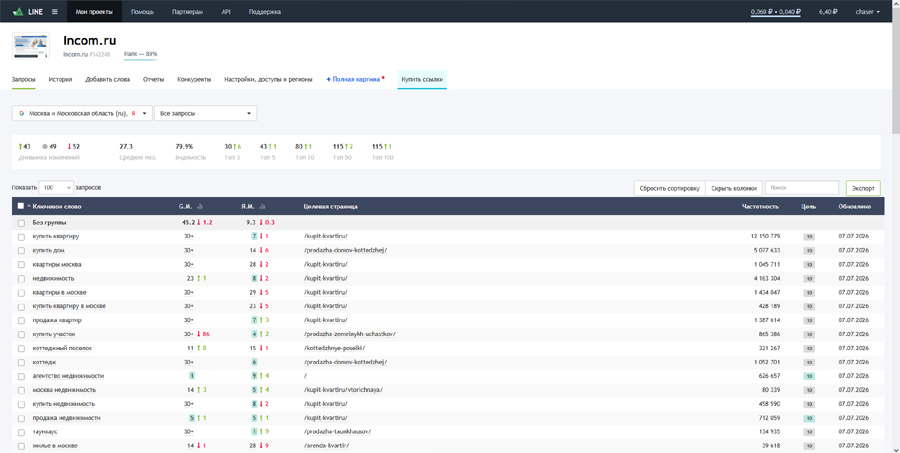900x453 pixels.
Task: Open the Партнерам menu item
Action: tap(187, 11)
